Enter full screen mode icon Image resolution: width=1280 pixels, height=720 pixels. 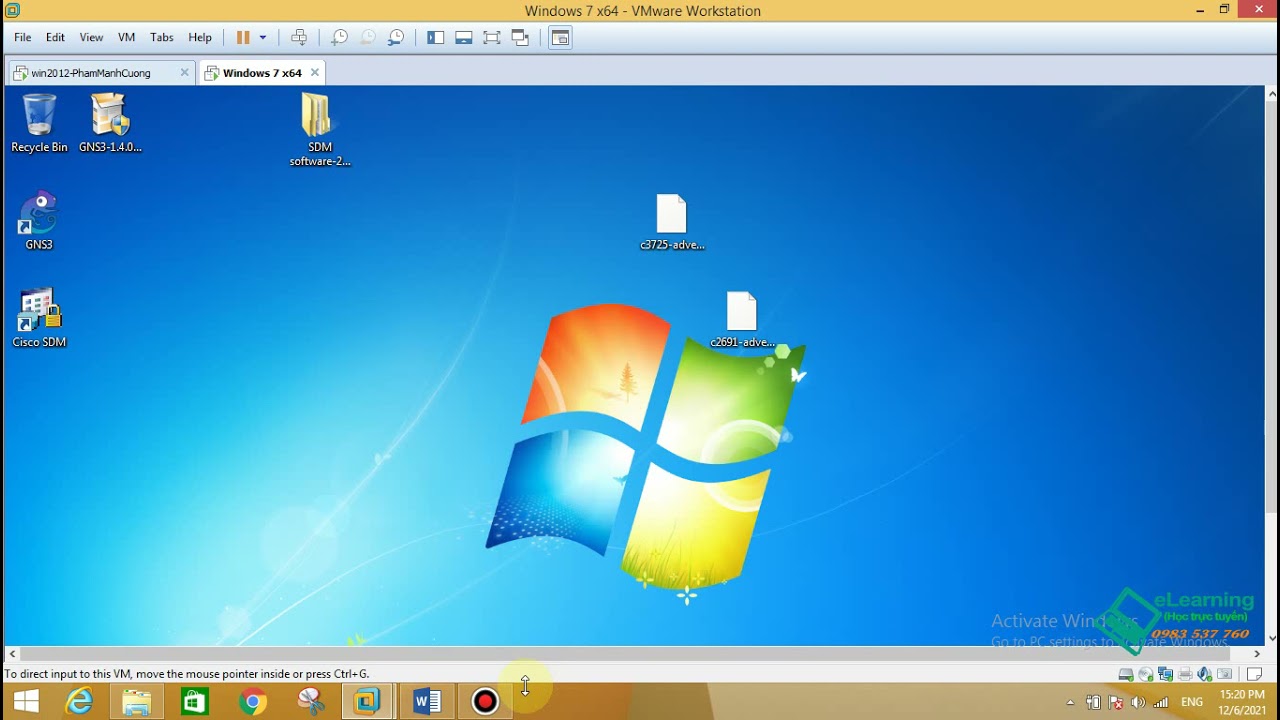pos(492,37)
